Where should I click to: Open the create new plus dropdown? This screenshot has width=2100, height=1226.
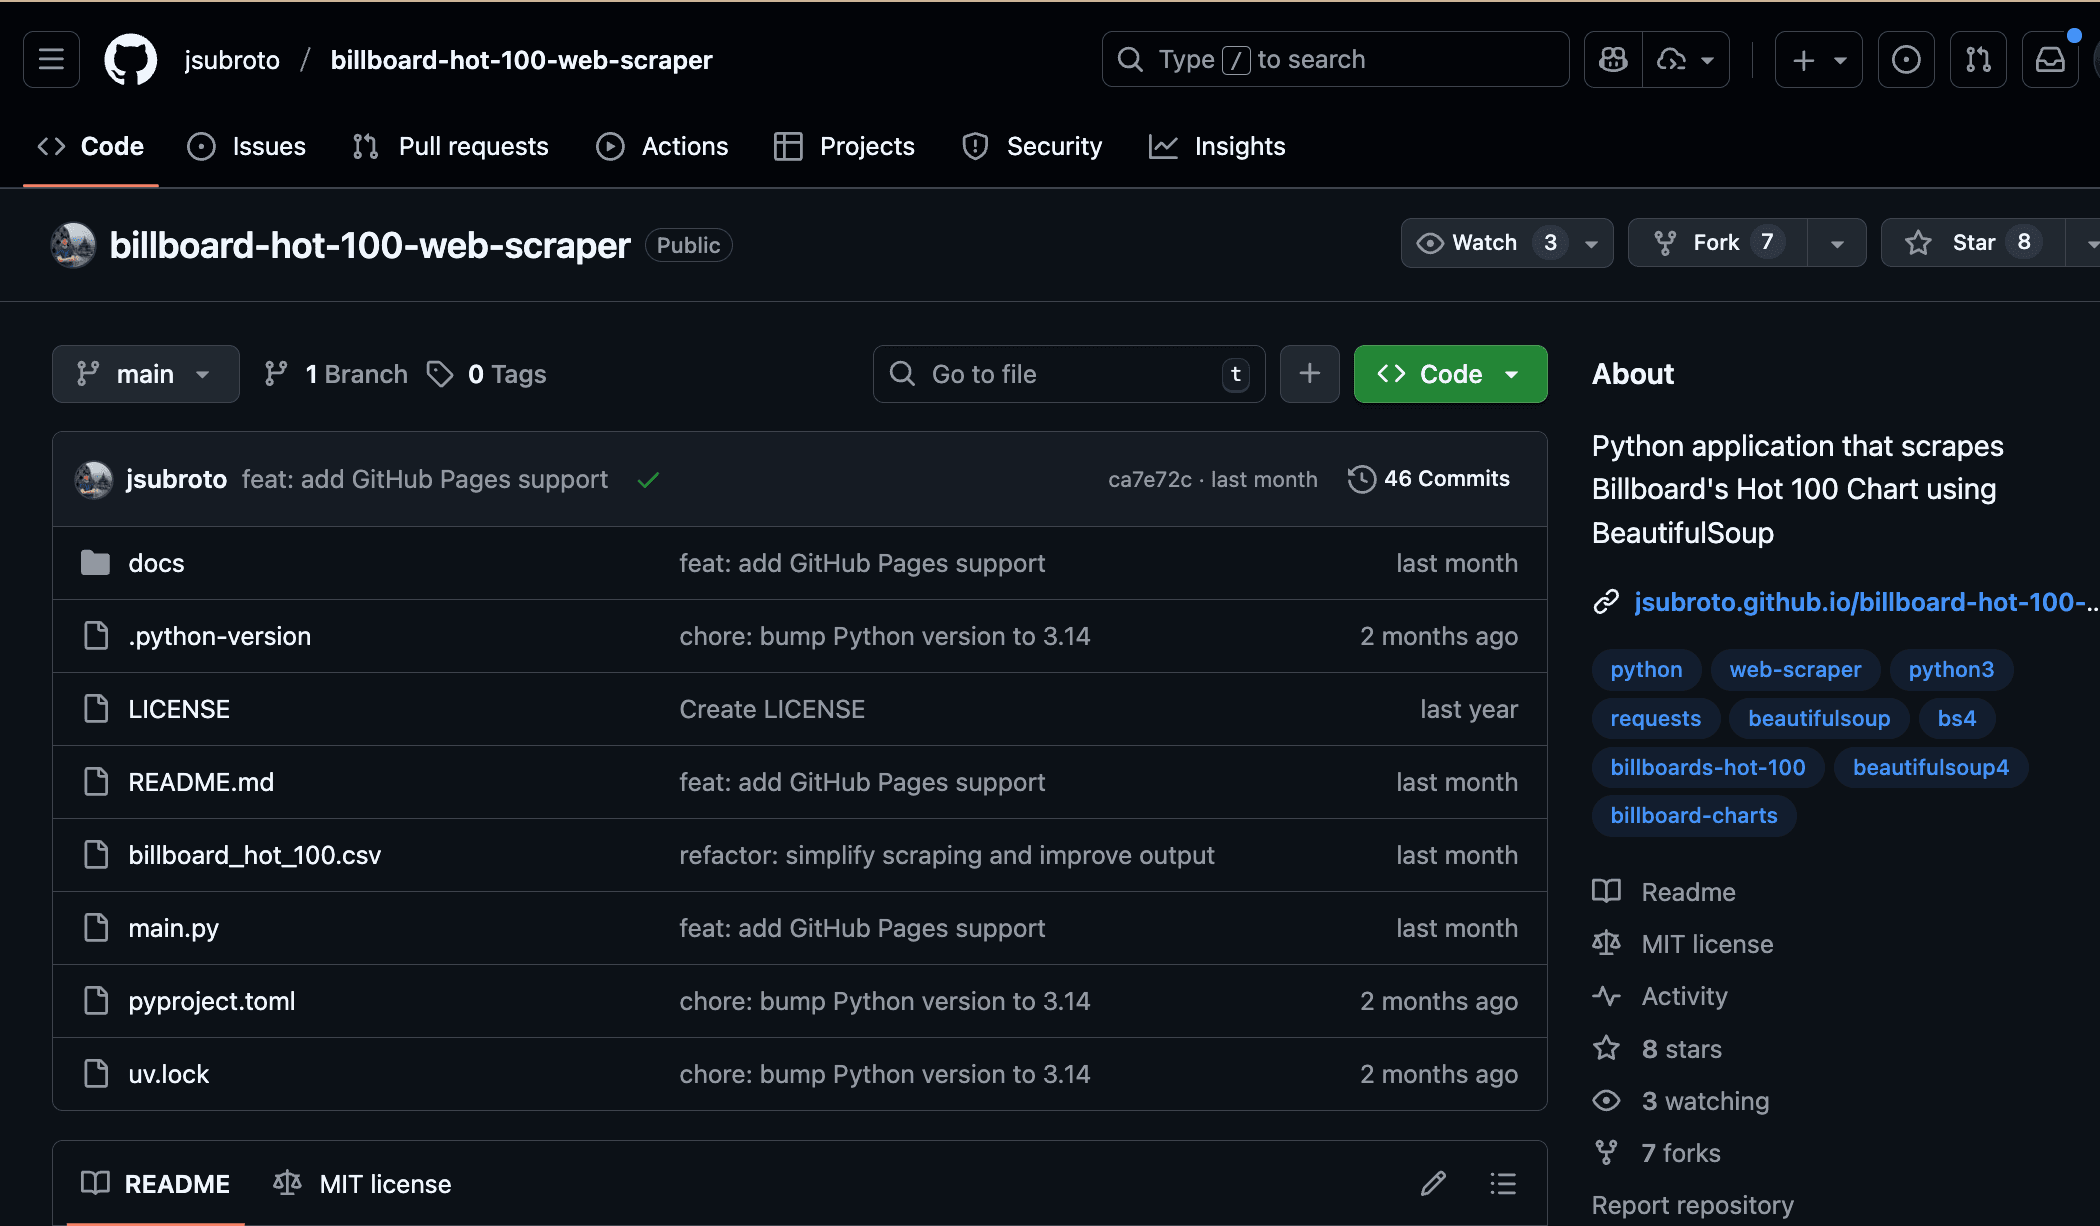coord(1818,60)
